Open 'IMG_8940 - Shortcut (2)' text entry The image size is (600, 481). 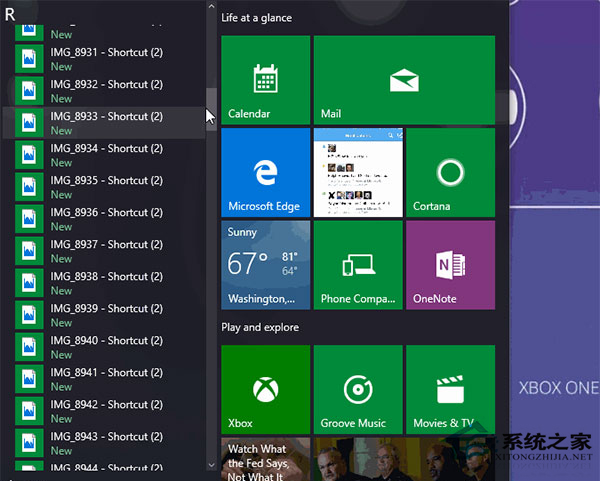click(x=107, y=341)
